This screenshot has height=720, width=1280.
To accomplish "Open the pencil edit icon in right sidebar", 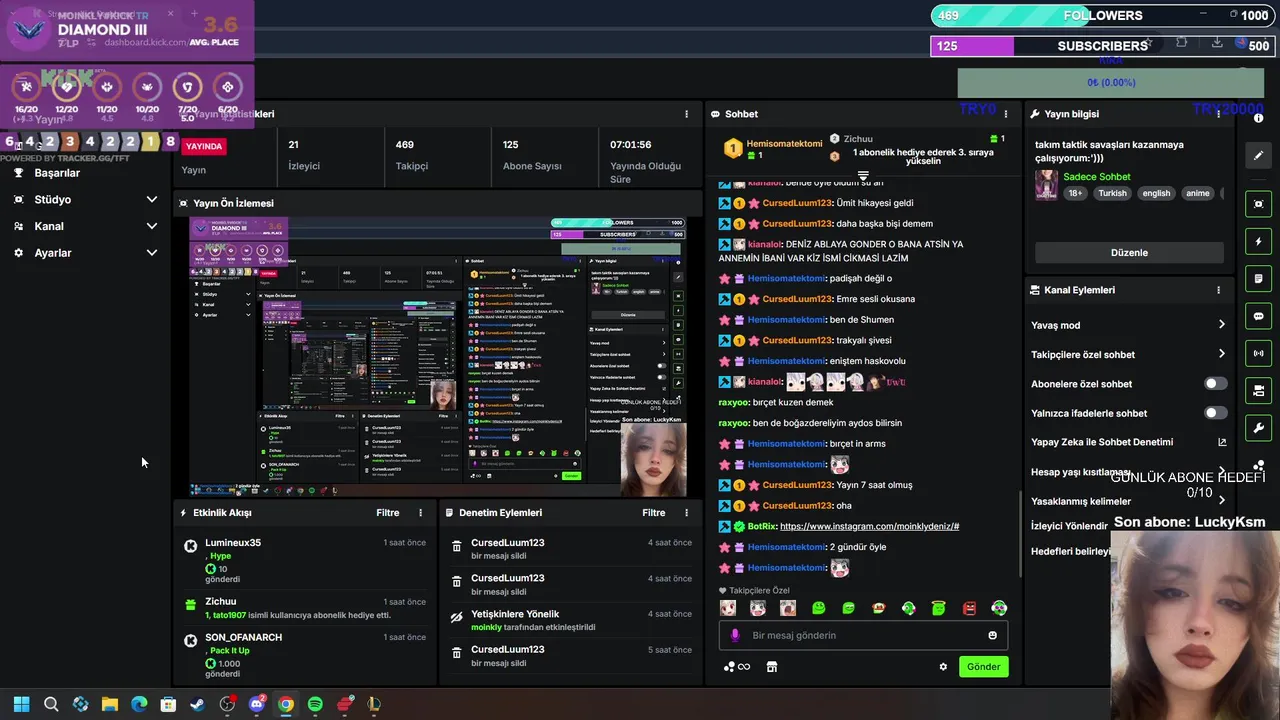I will 1258,155.
